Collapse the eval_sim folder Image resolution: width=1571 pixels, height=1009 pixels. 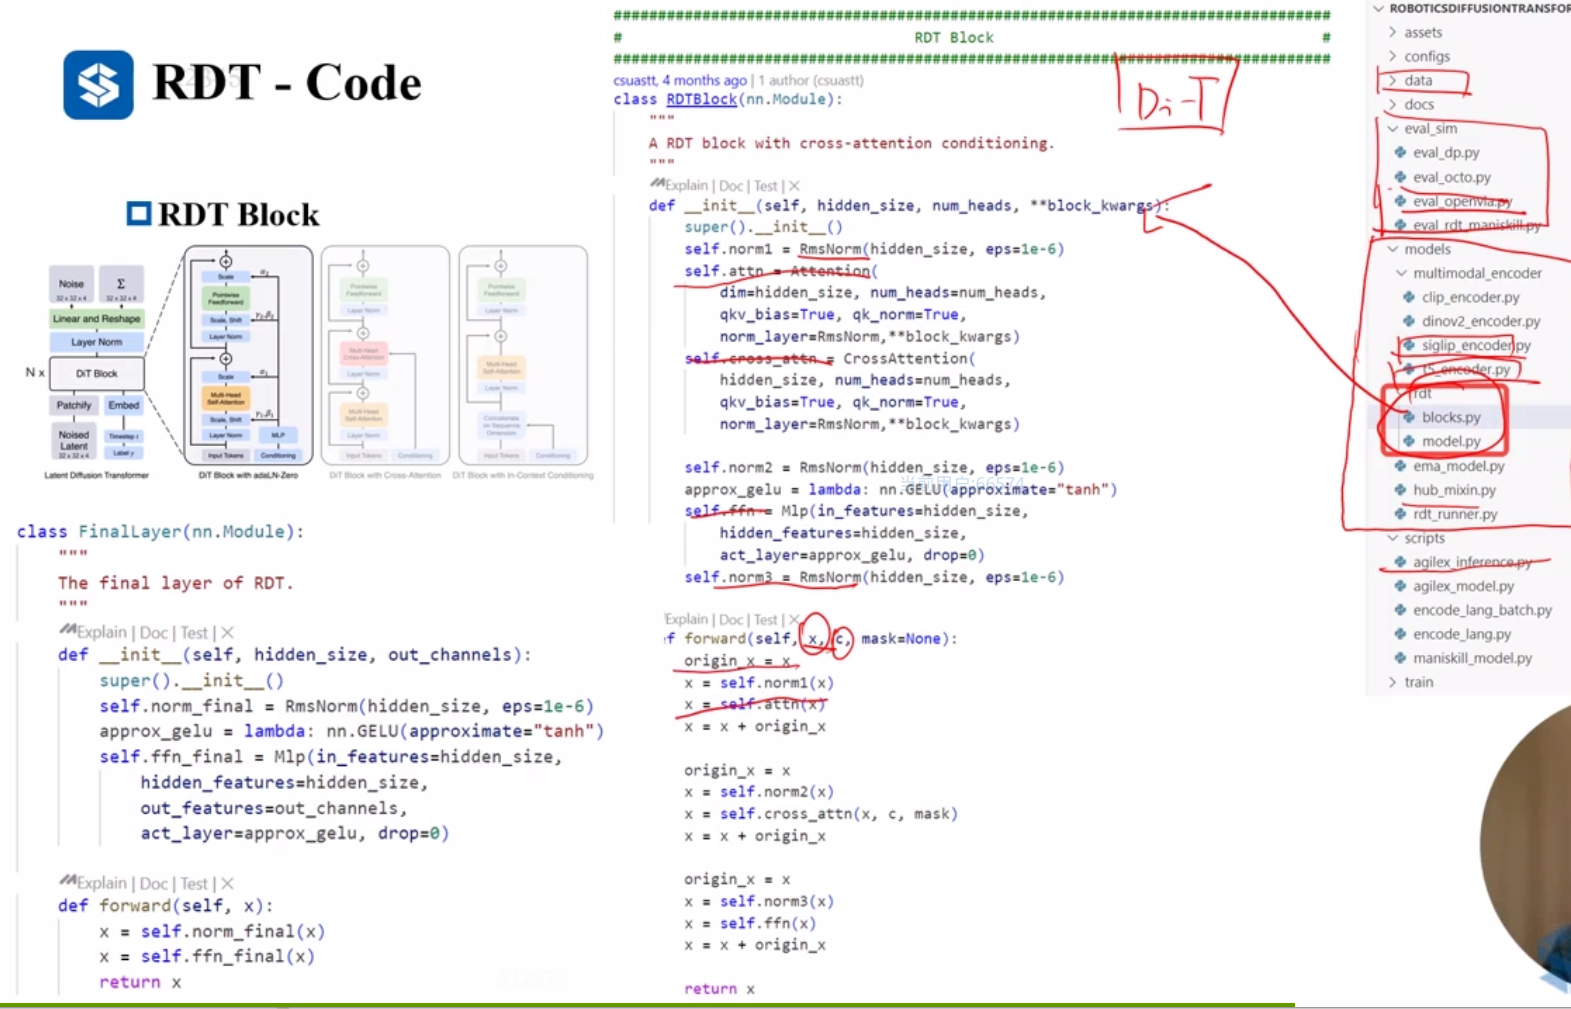click(1392, 128)
